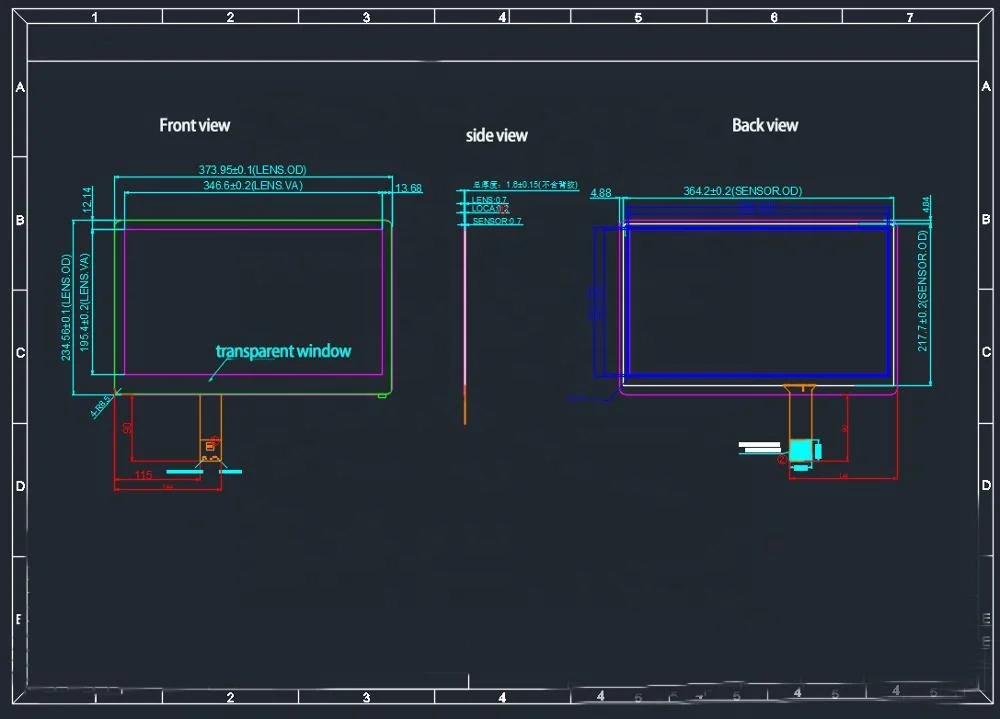1000x719 pixels.
Task: Select the '217.7±0.2(SENSOR.OD)' height dimension
Action: coord(922,291)
